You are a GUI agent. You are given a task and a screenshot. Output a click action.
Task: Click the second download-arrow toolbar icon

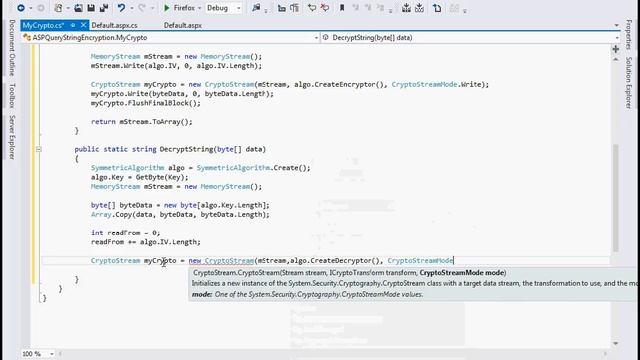pyautogui.click(x=419, y=8)
